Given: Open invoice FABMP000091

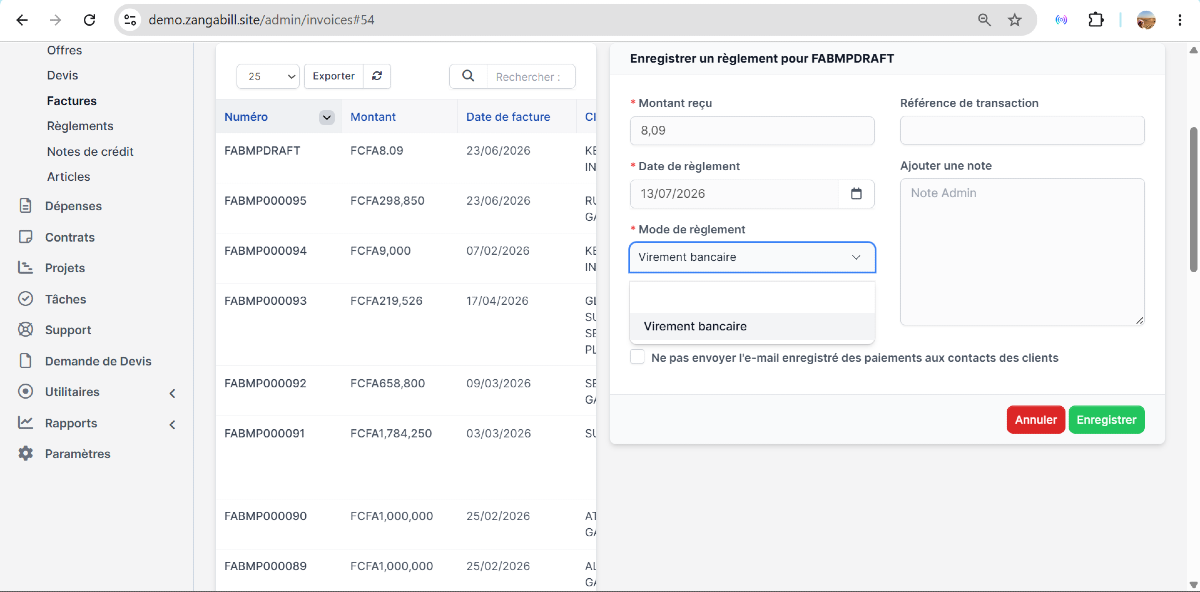Looking at the screenshot, I should coord(265,434).
